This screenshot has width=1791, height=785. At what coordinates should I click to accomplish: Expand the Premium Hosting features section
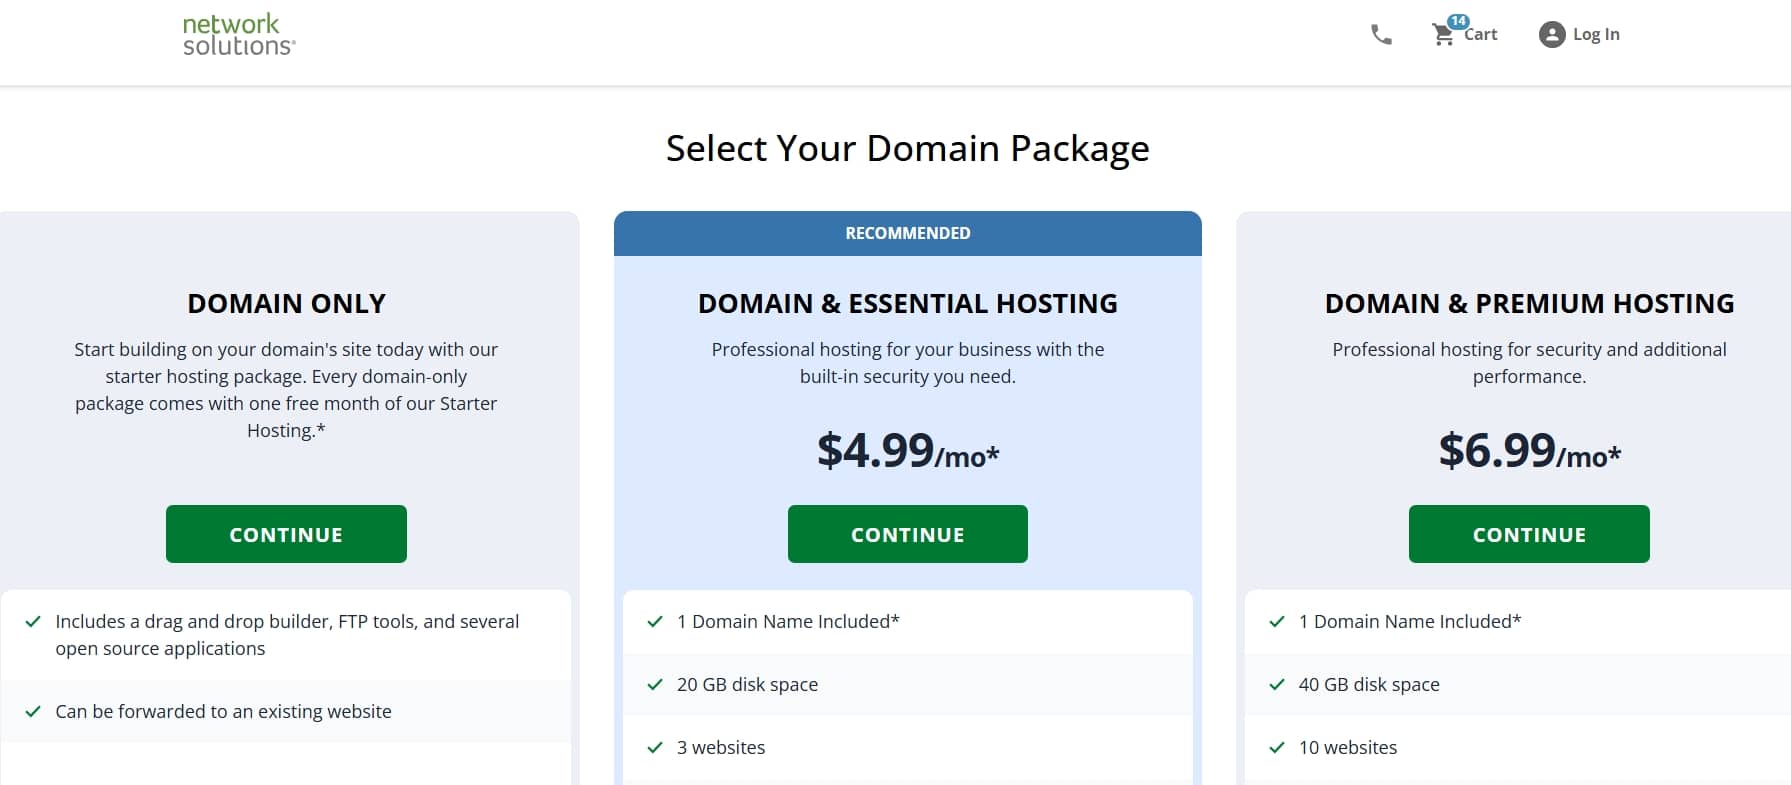click(x=1529, y=684)
